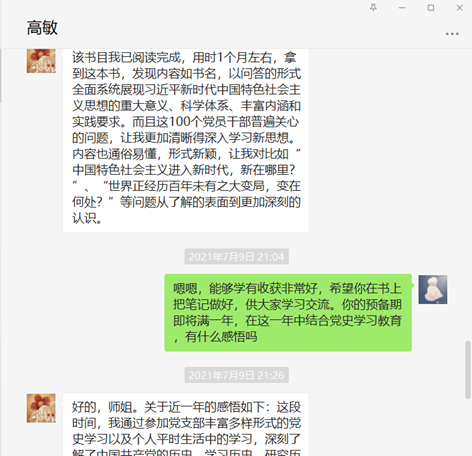Open 高敏's avatar beside the bottom message

(x=41, y=408)
